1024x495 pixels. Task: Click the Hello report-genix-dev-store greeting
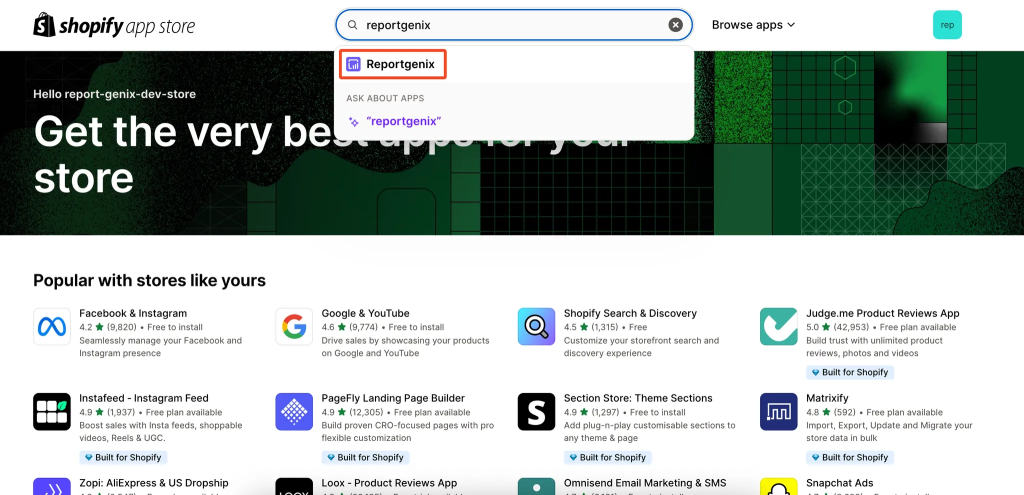click(114, 94)
